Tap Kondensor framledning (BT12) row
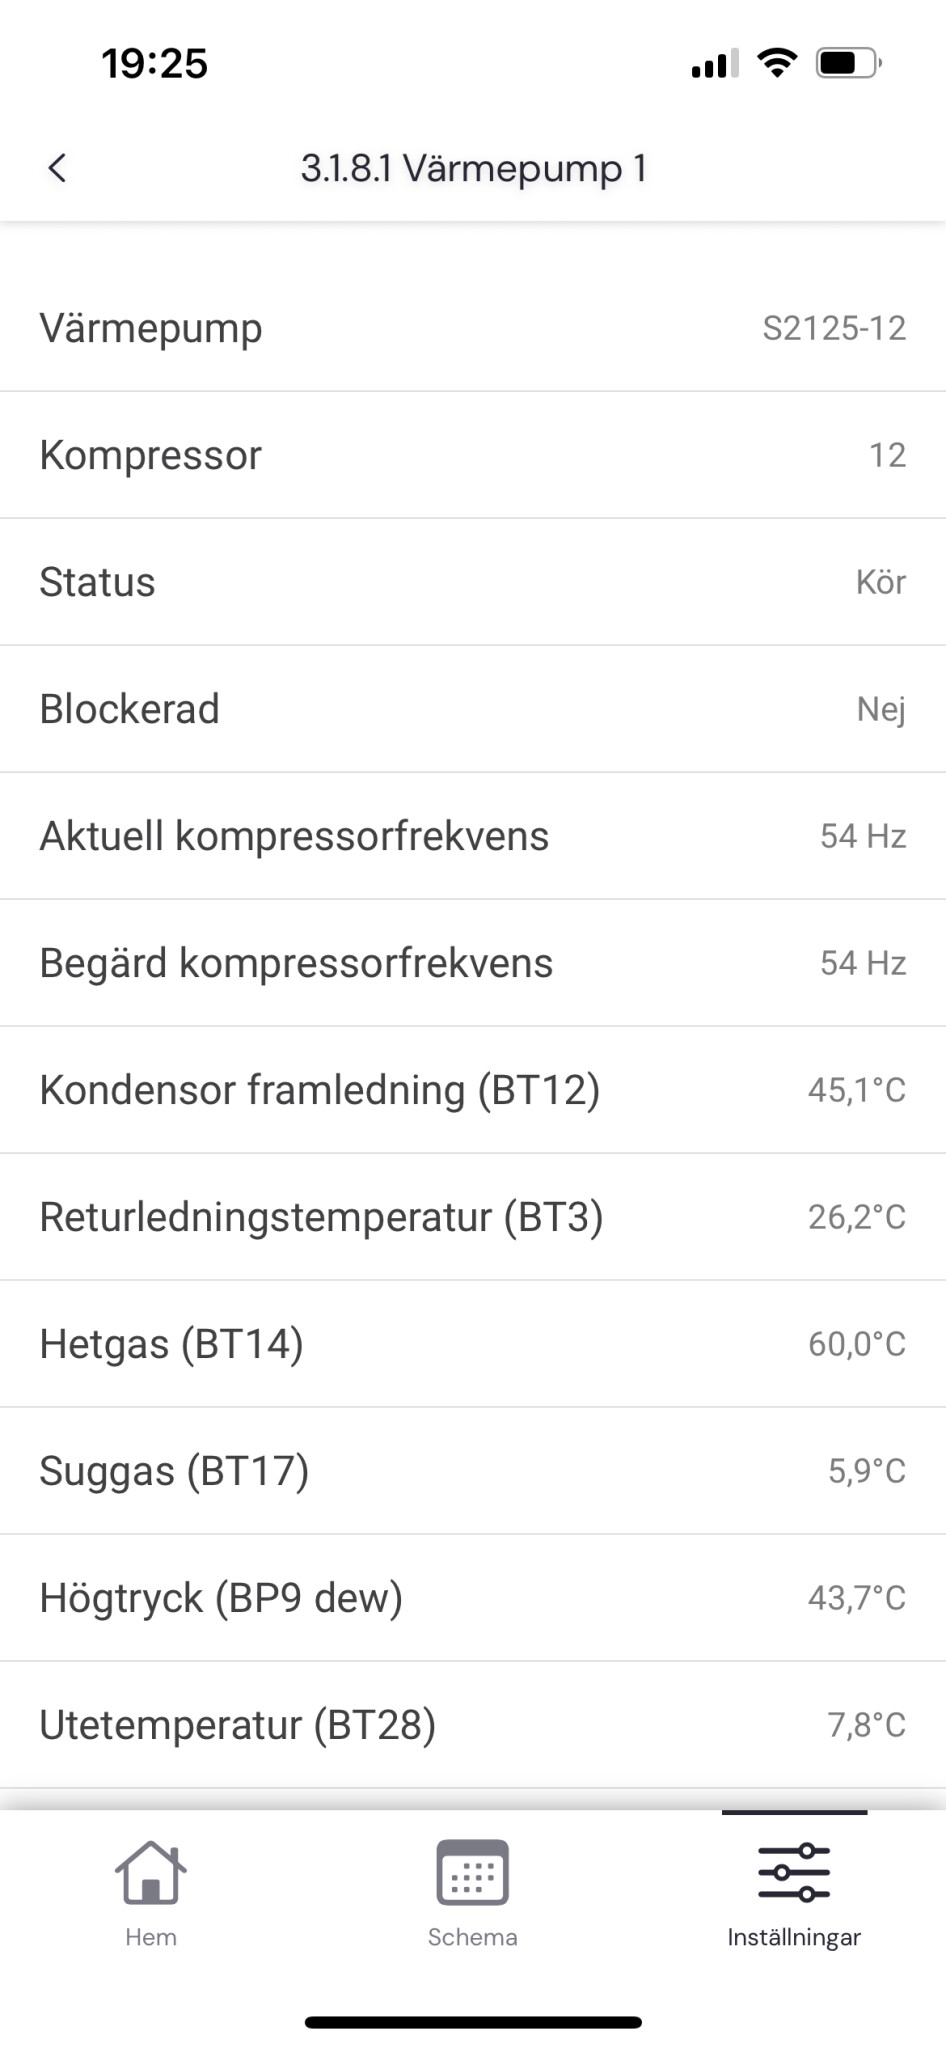Image resolution: width=946 pixels, height=2048 pixels. (473, 1090)
